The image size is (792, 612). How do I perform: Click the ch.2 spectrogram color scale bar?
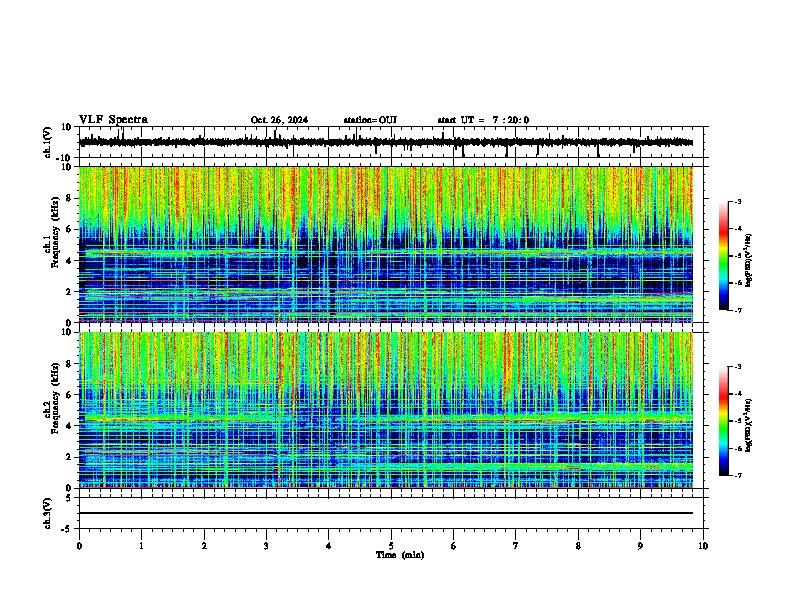click(x=723, y=421)
